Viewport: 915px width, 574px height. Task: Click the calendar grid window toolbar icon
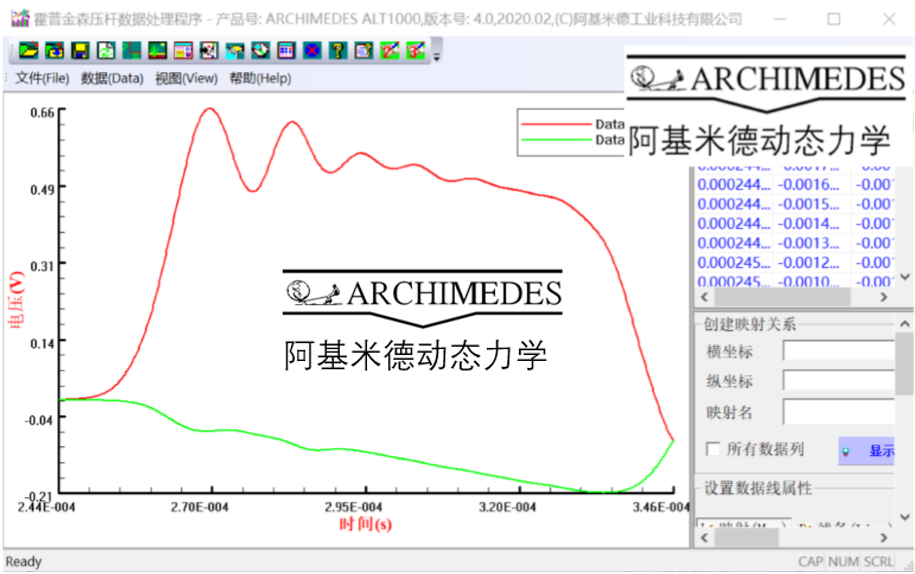(286, 51)
